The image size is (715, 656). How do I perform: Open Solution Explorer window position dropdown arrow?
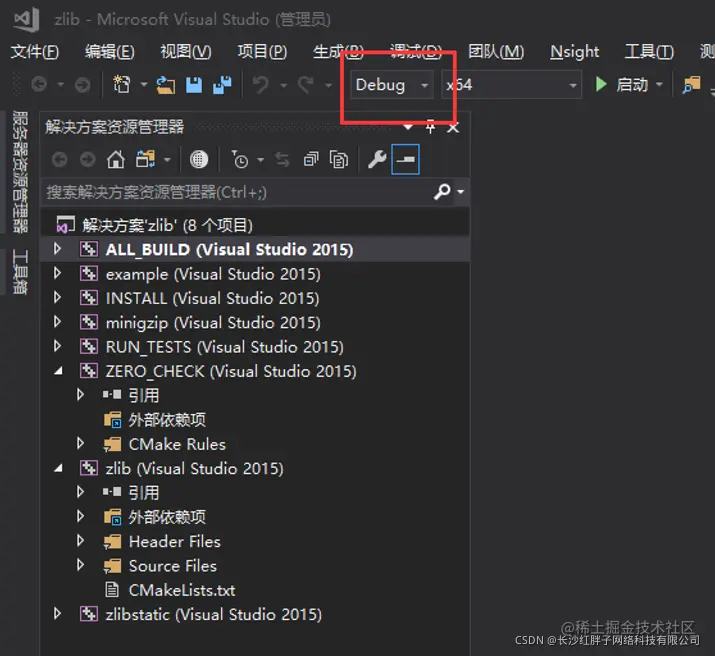point(408,127)
